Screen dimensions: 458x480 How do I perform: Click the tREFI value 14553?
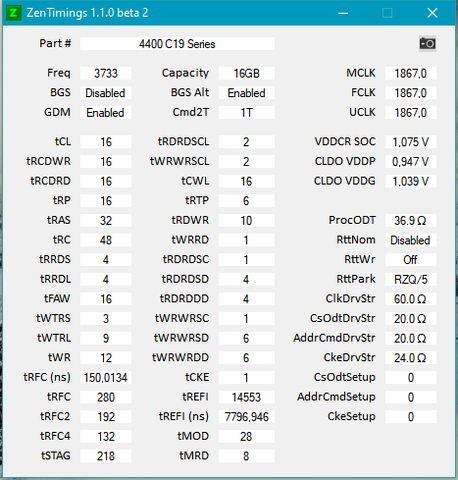coord(247,397)
